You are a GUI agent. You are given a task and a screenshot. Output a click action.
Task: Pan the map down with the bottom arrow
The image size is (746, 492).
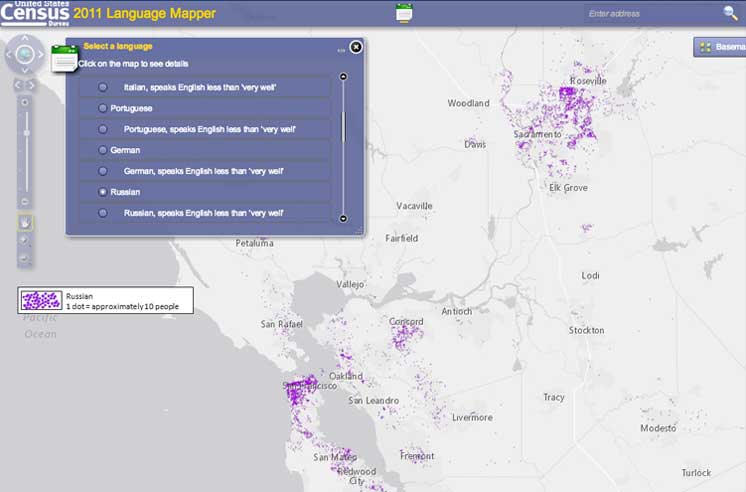click(x=25, y=70)
